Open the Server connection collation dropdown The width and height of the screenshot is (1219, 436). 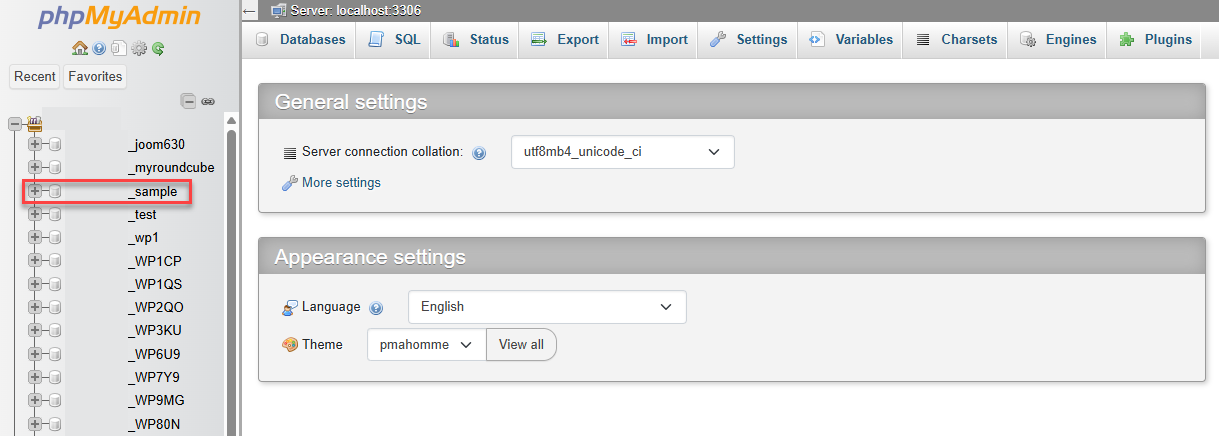point(622,152)
